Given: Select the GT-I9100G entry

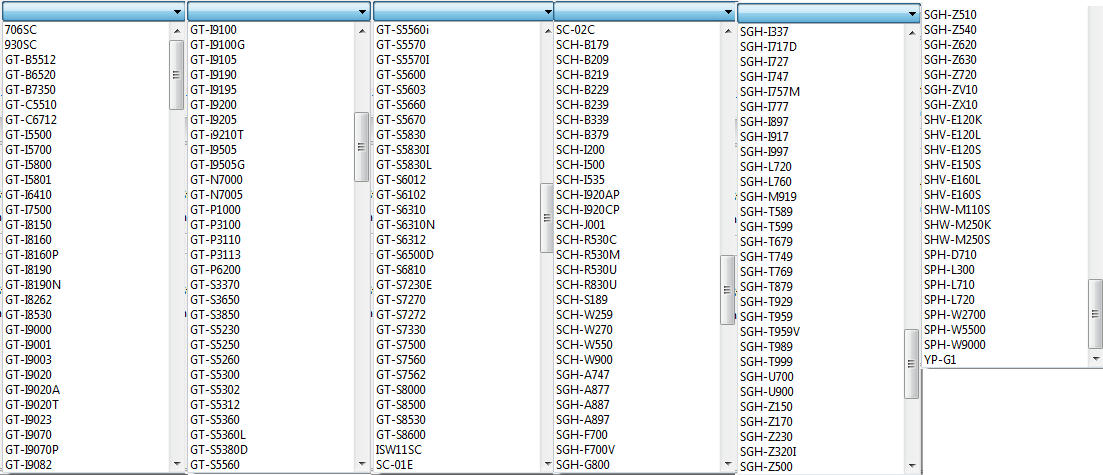Looking at the screenshot, I should click(217, 44).
